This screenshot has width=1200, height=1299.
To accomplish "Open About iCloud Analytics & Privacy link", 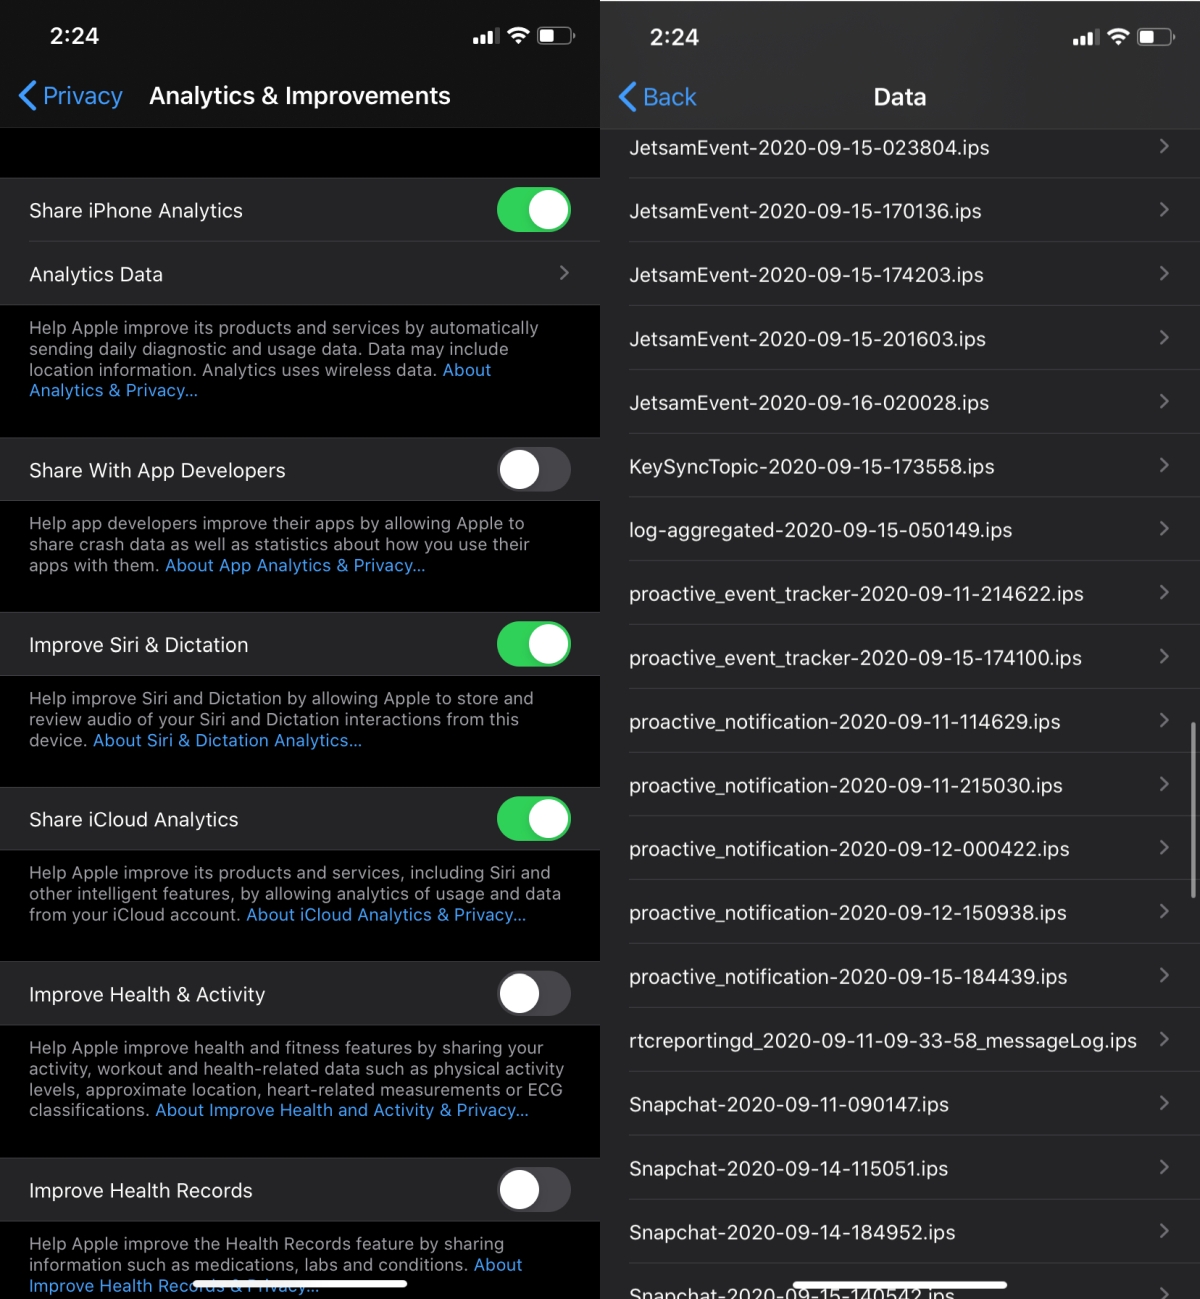I will pyautogui.click(x=386, y=915).
